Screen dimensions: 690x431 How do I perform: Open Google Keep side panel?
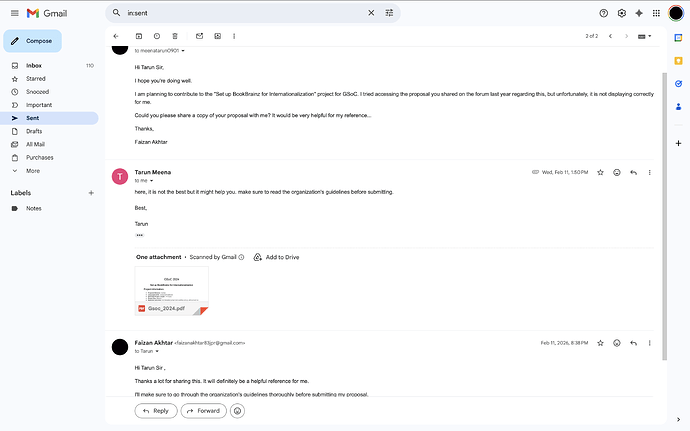pyautogui.click(x=678, y=61)
